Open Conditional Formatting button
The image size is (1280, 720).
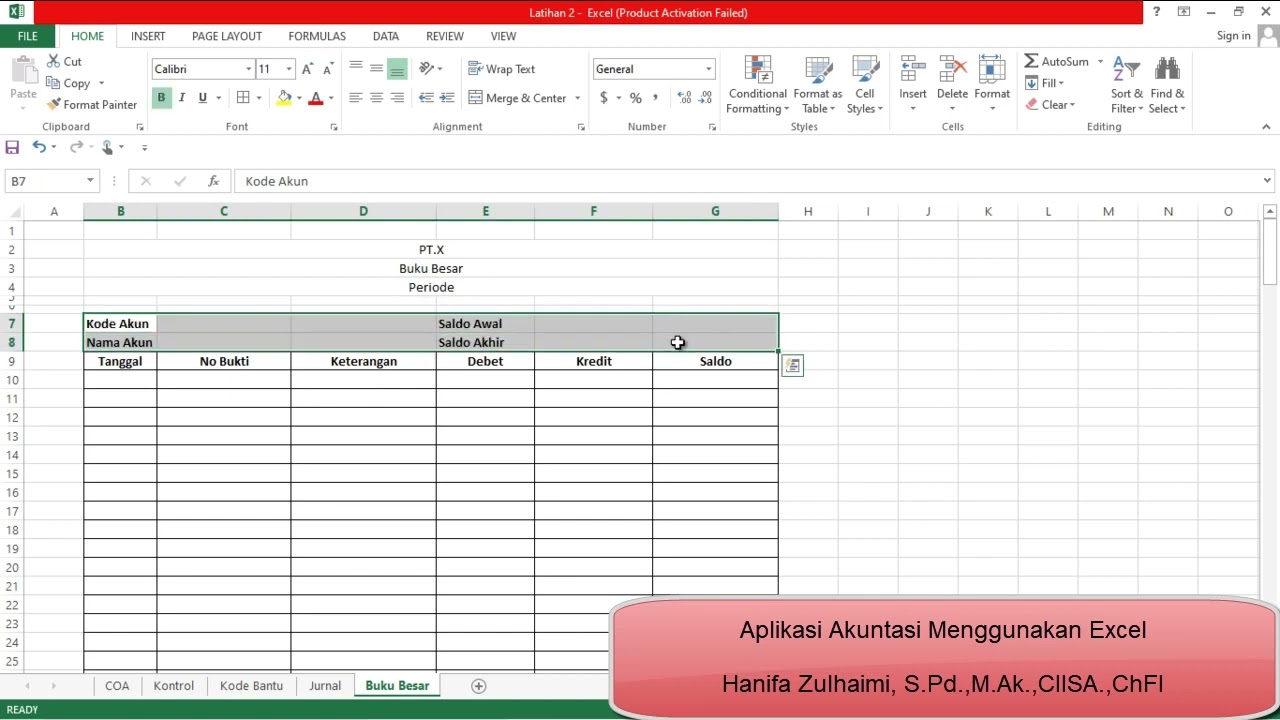pos(757,85)
